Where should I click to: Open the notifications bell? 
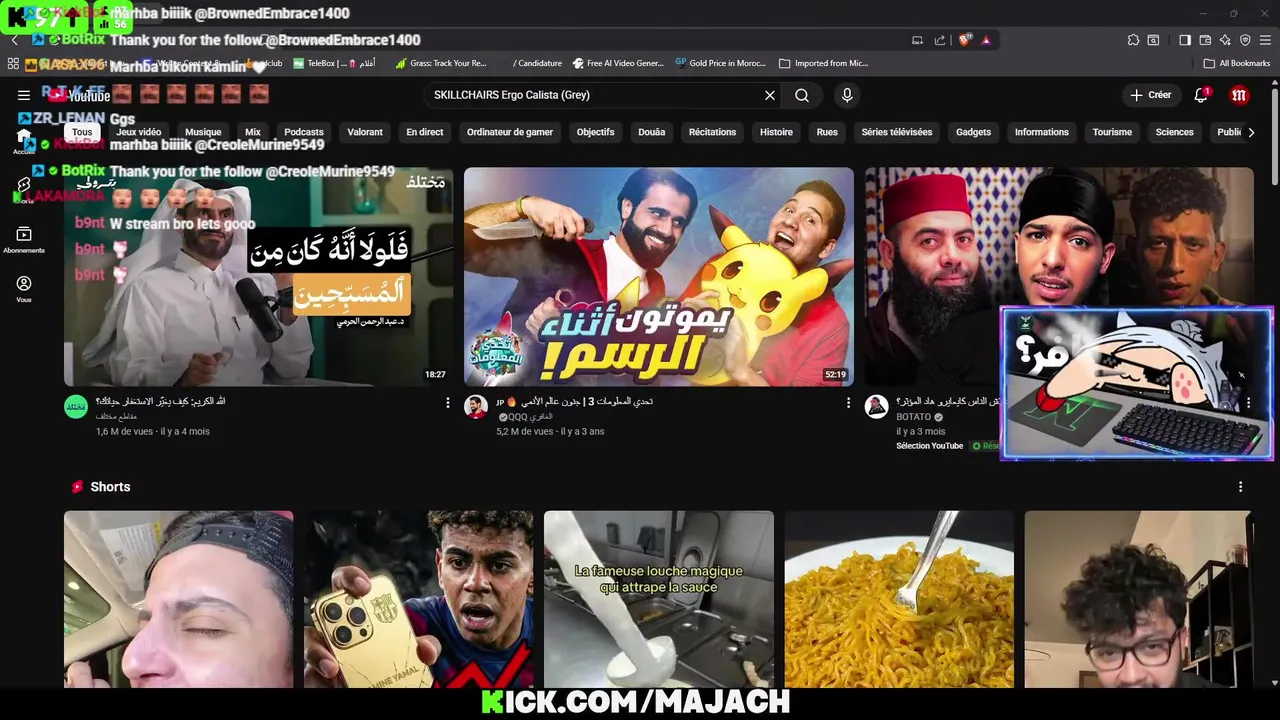point(1201,95)
